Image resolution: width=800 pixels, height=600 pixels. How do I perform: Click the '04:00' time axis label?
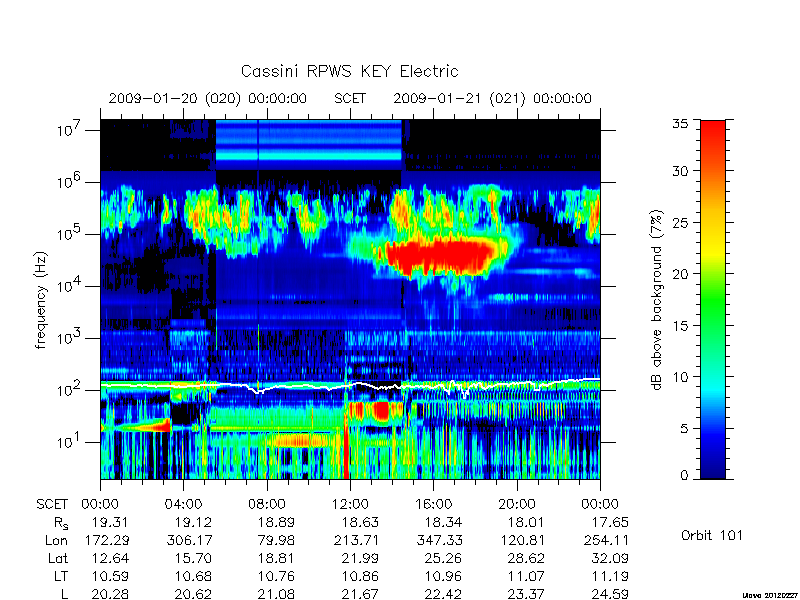[x=183, y=504]
